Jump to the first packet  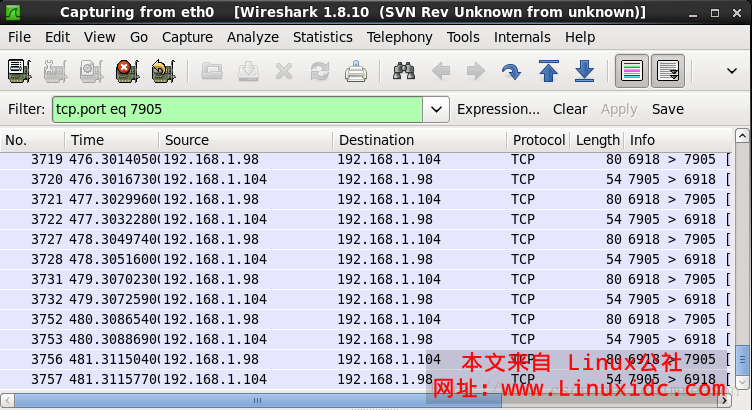[x=549, y=71]
